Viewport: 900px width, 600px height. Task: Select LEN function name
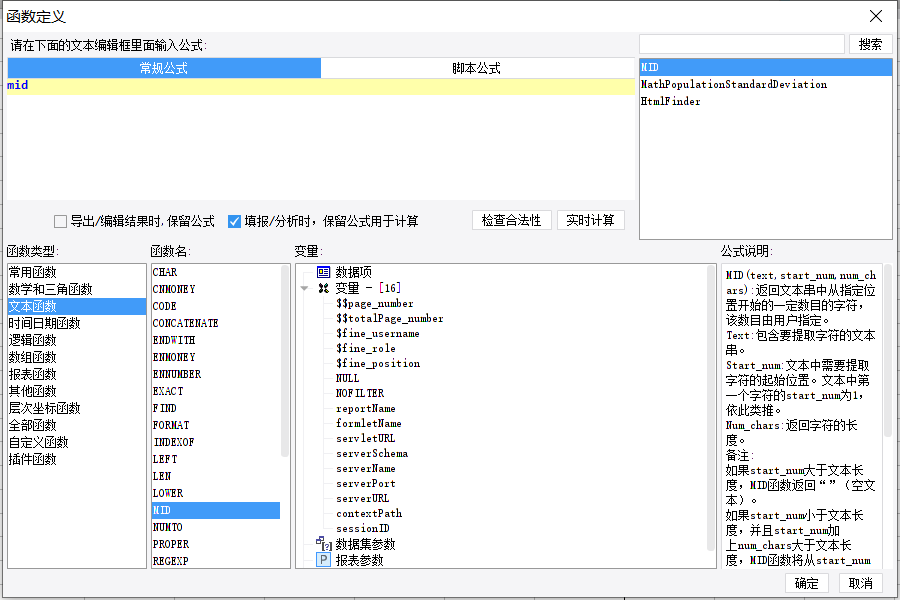tap(216, 476)
